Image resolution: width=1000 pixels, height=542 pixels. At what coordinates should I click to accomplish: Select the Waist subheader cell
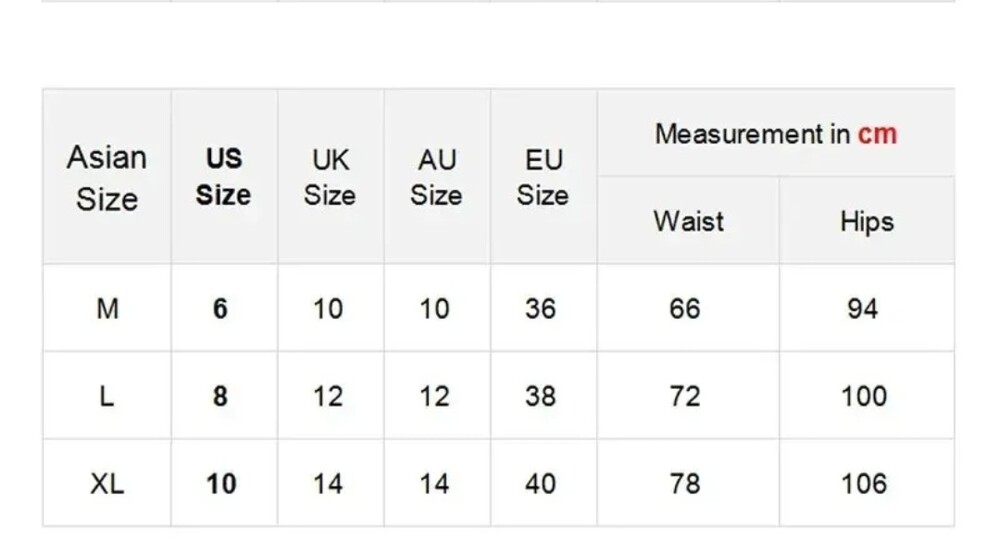tap(688, 221)
